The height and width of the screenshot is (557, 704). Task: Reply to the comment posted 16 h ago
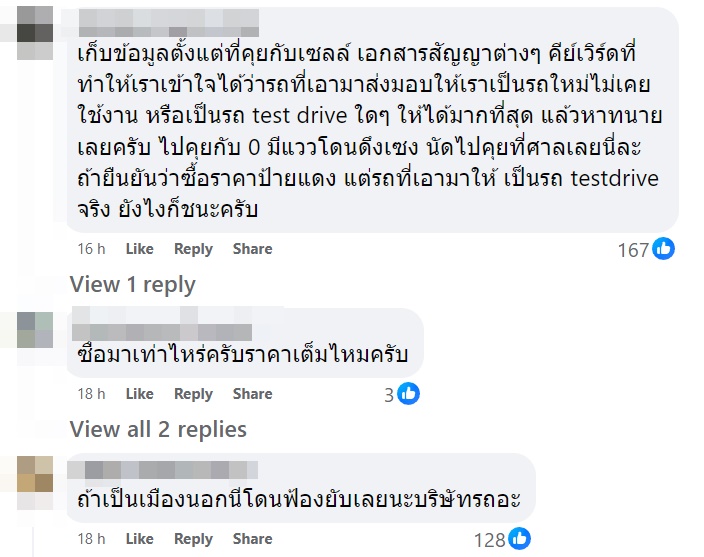point(193,249)
